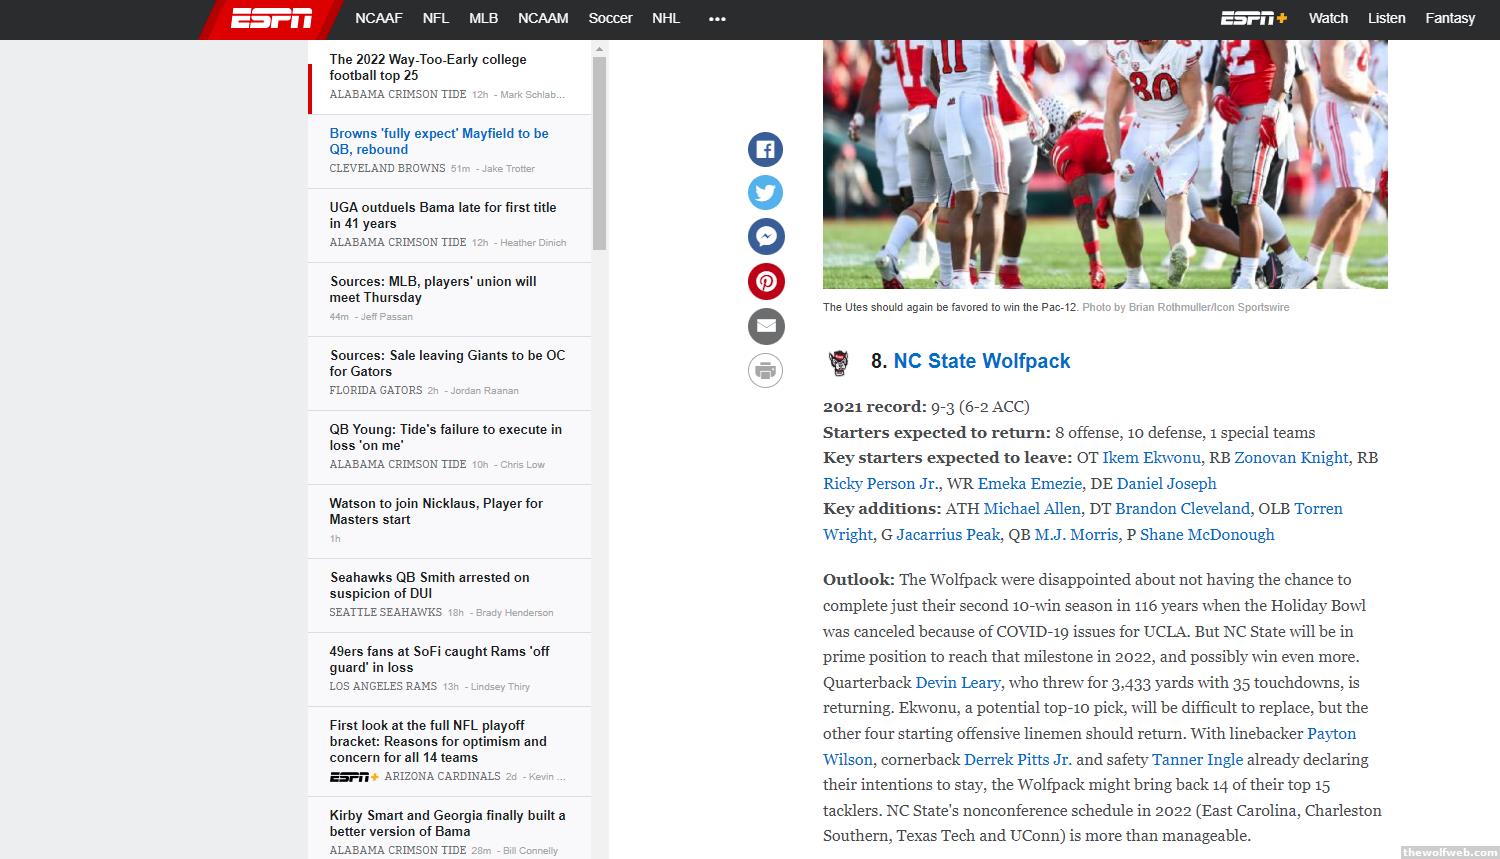This screenshot has width=1500, height=859.
Task: Open the more sports ellipsis menu
Action: coord(717,18)
